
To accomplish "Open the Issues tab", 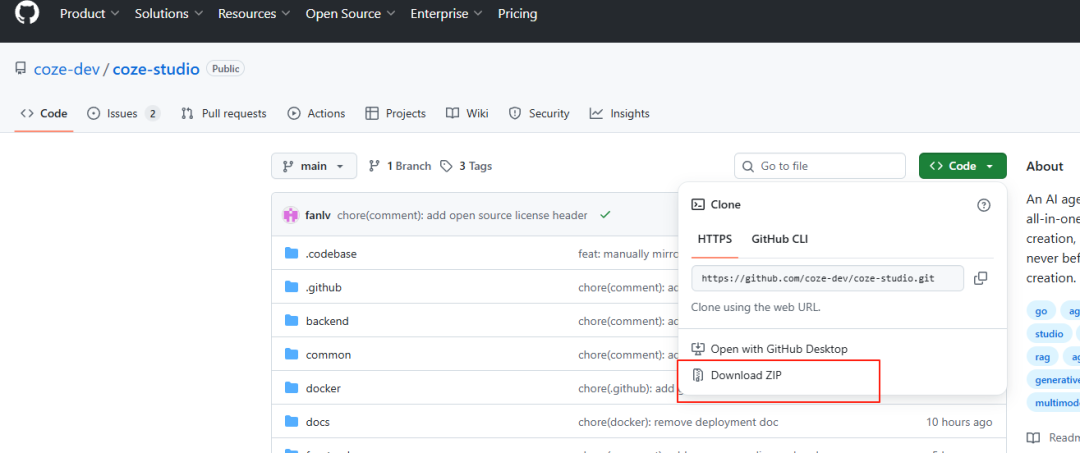I will 122,114.
